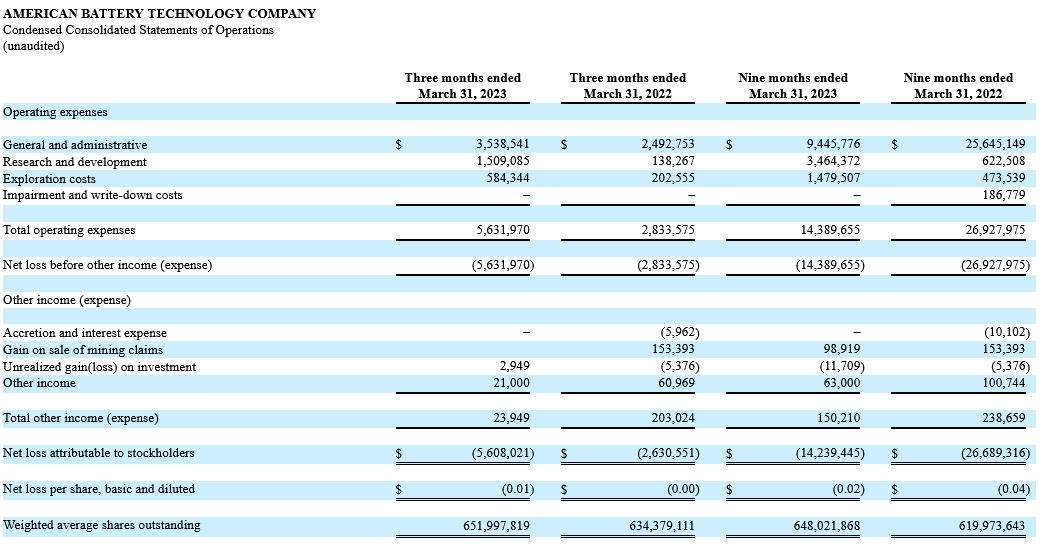Click mining claims gain value 98,919

point(841,349)
